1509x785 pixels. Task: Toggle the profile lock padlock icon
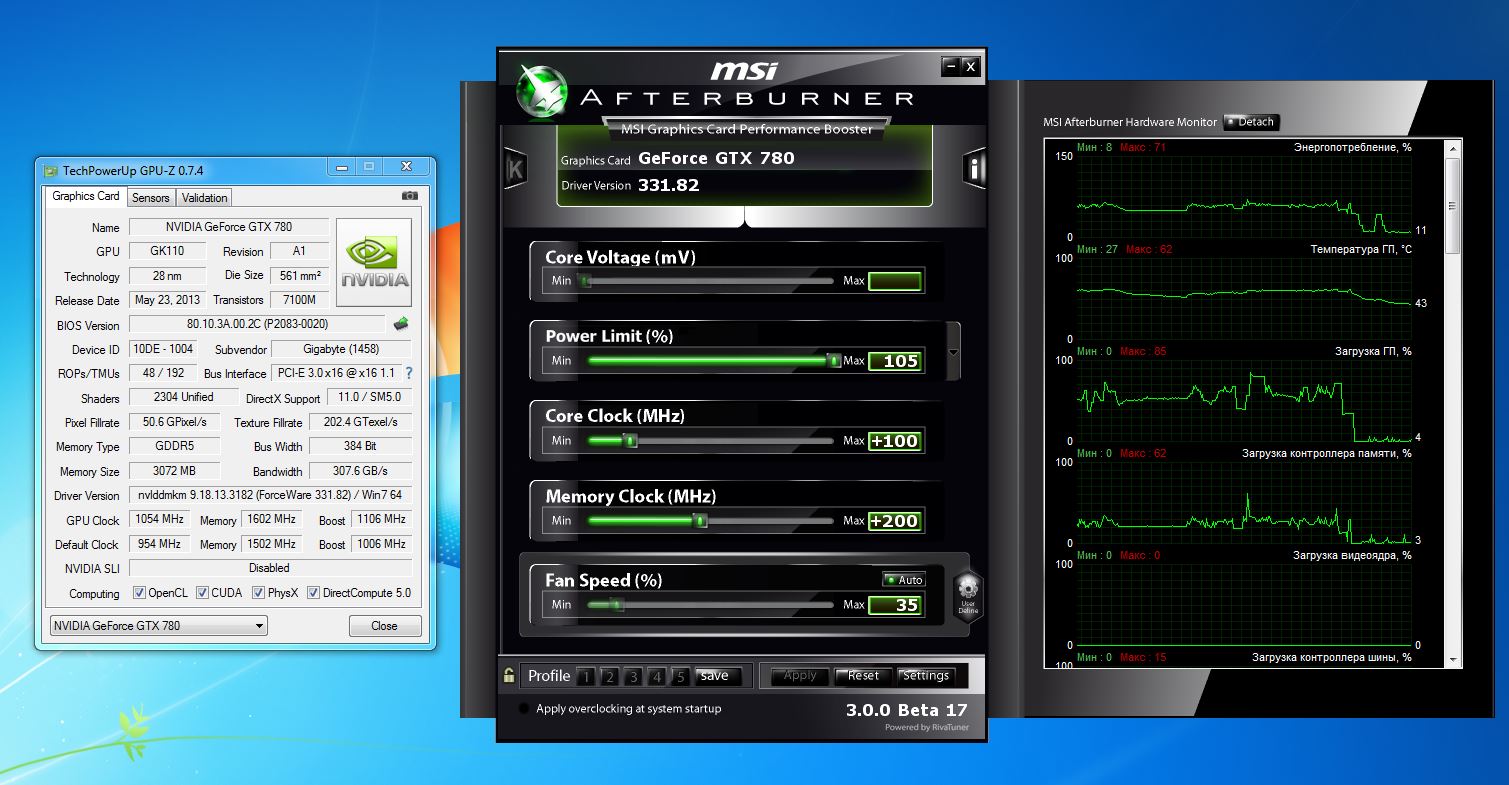pos(509,675)
